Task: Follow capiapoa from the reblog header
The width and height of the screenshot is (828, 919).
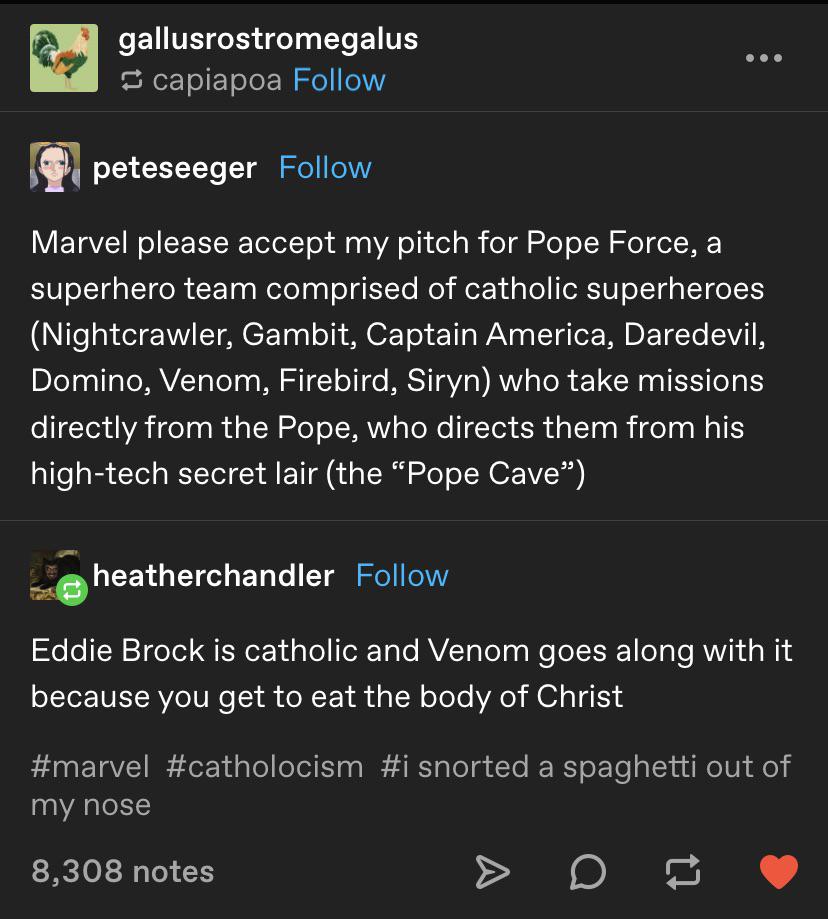Action: [x=339, y=80]
